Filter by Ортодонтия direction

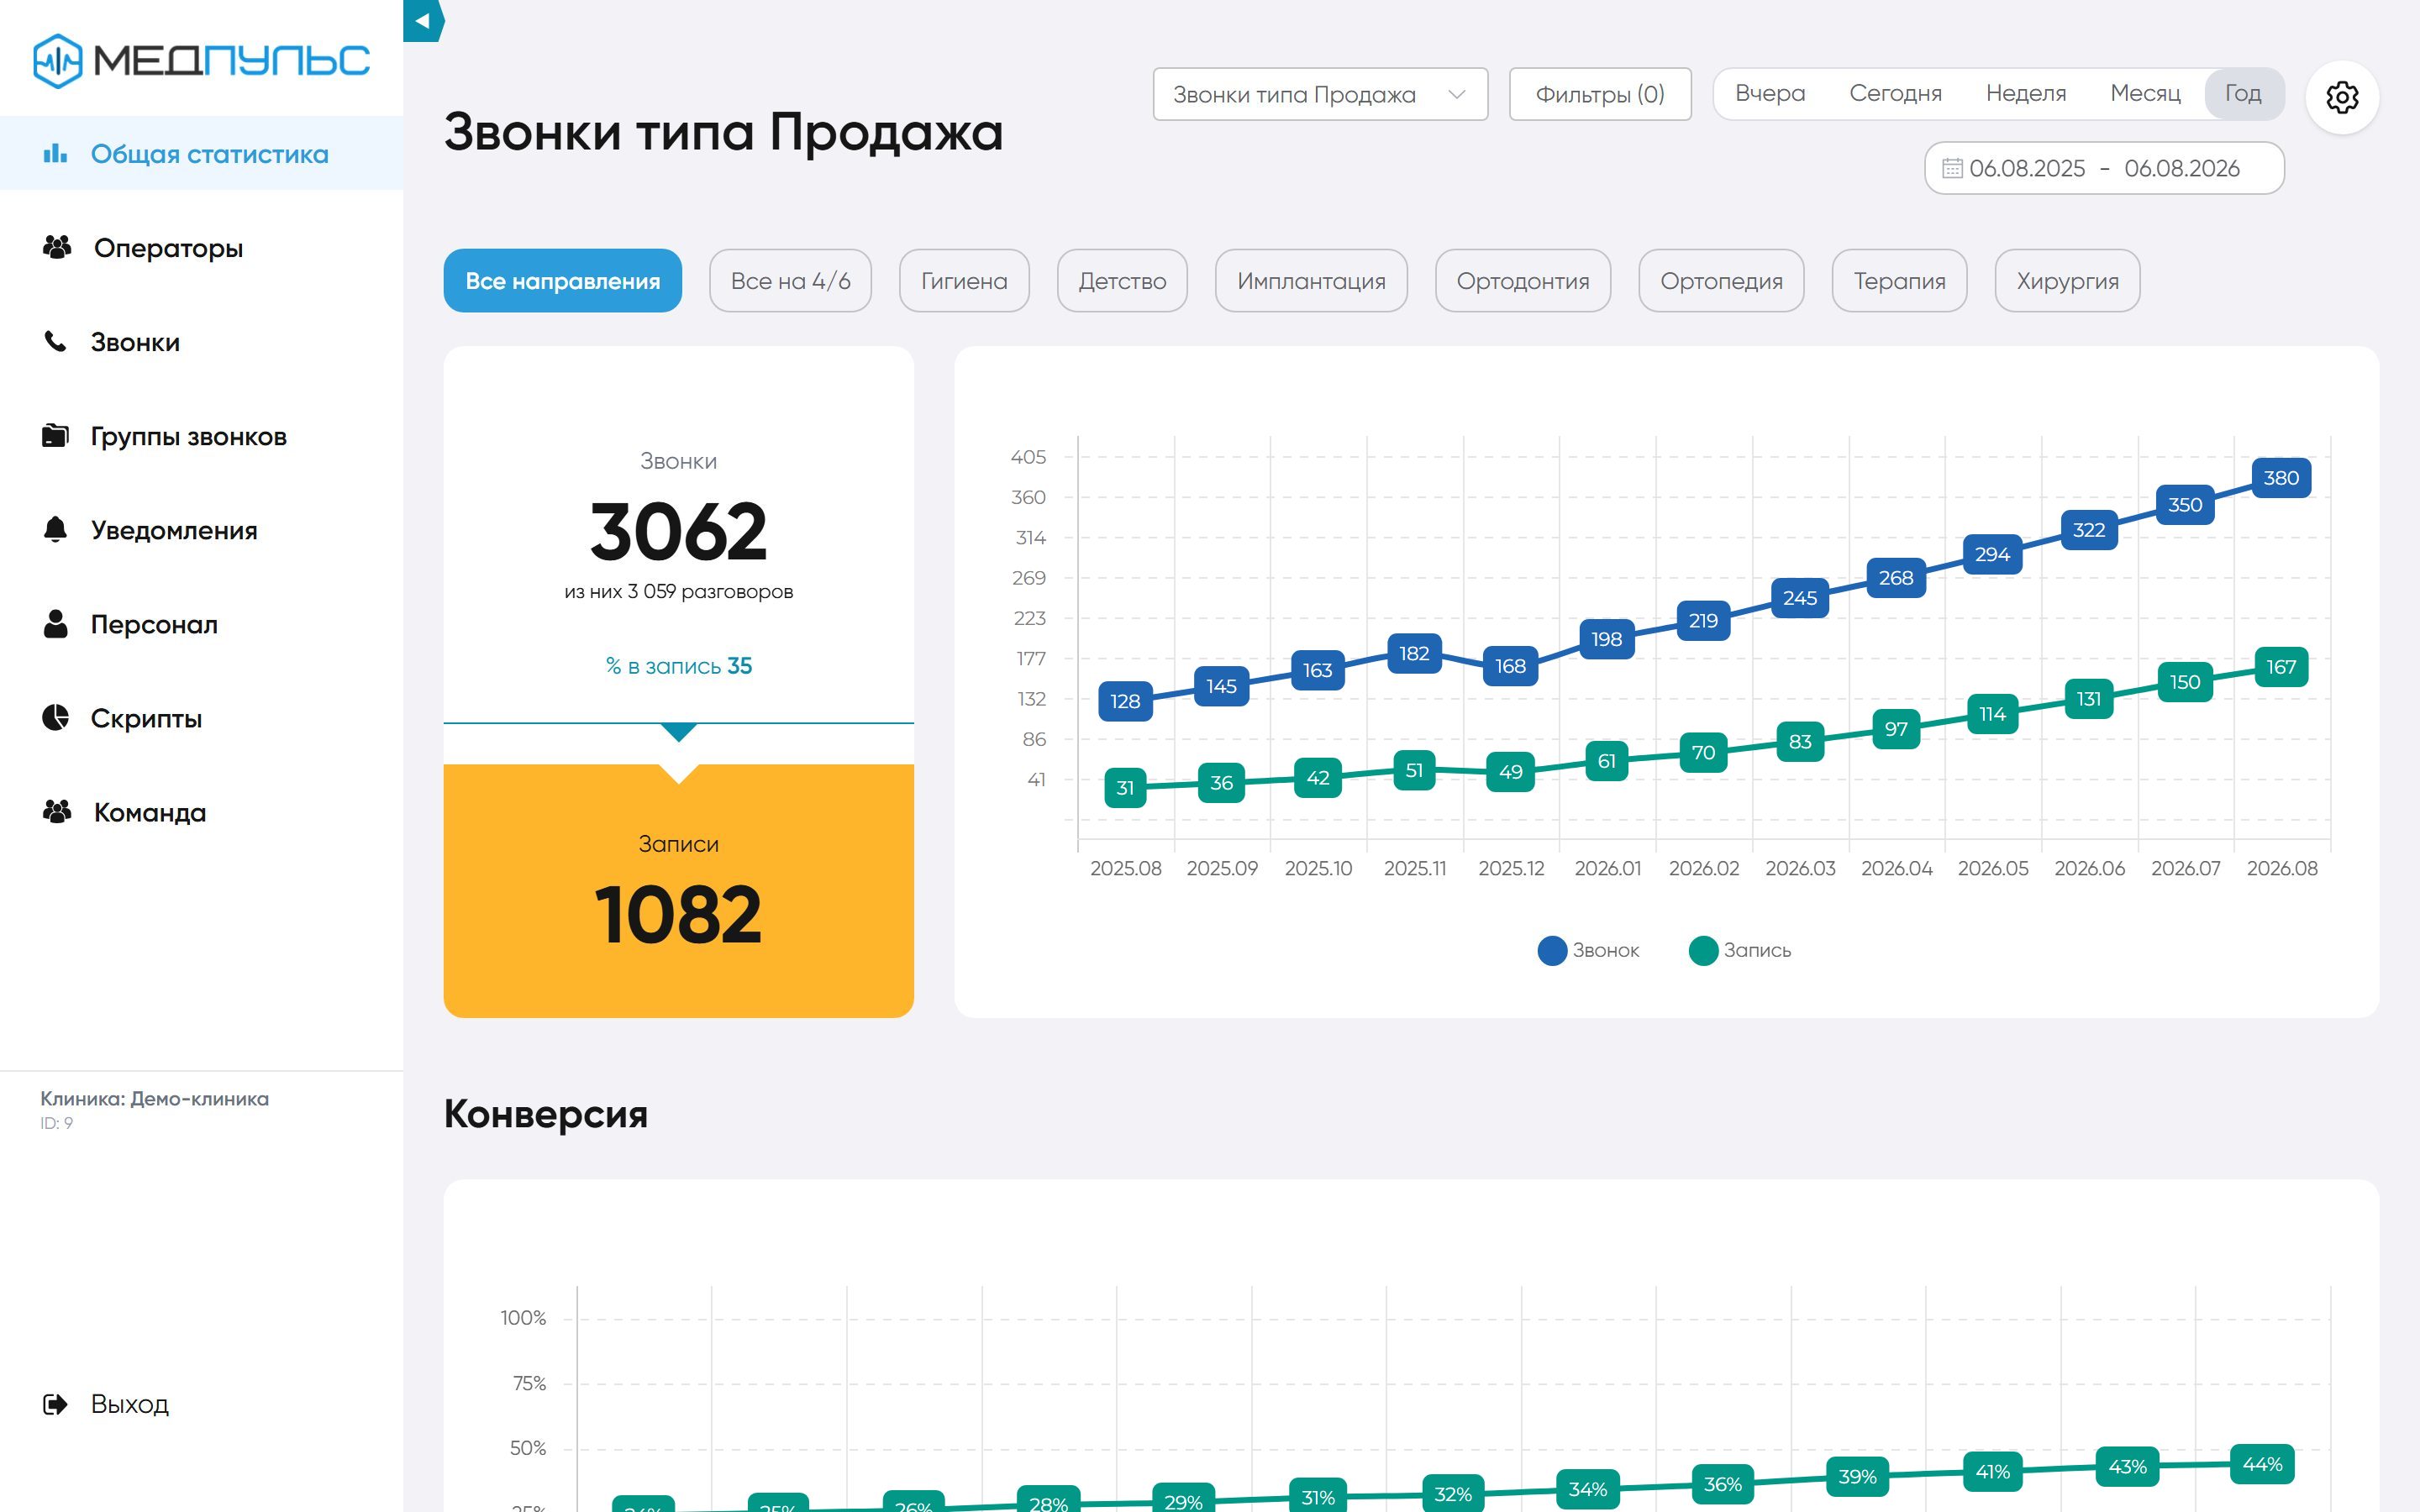coord(1522,281)
